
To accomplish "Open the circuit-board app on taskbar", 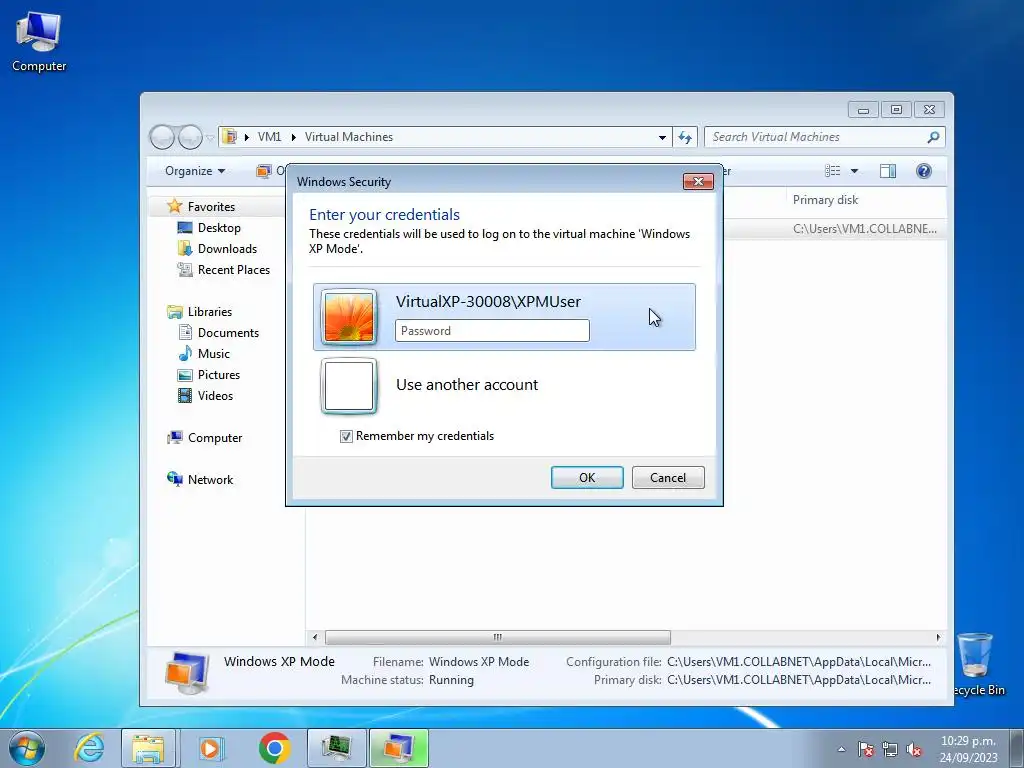I will click(x=337, y=748).
